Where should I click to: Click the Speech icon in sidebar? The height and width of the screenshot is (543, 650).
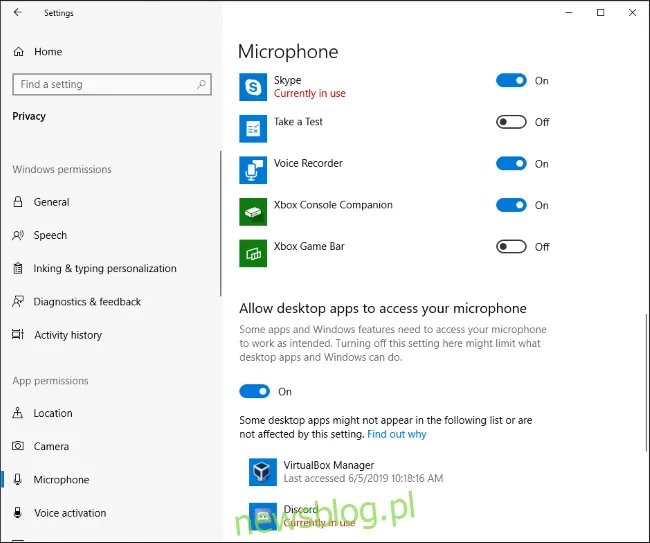point(18,235)
